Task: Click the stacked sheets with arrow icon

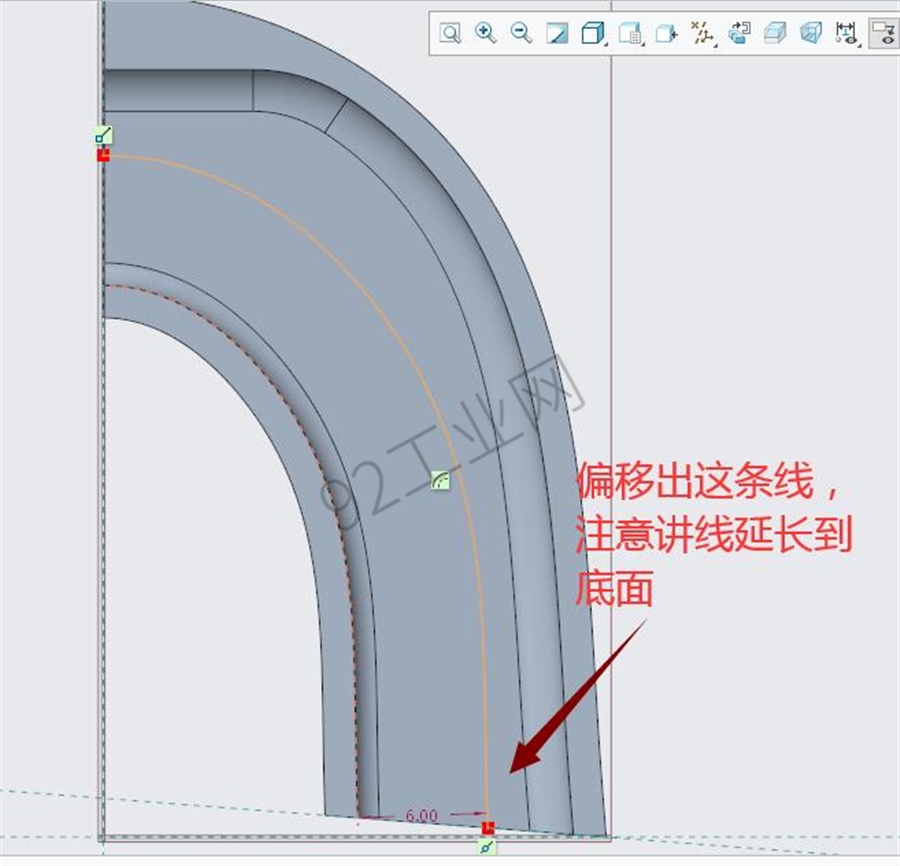Action: tap(739, 33)
